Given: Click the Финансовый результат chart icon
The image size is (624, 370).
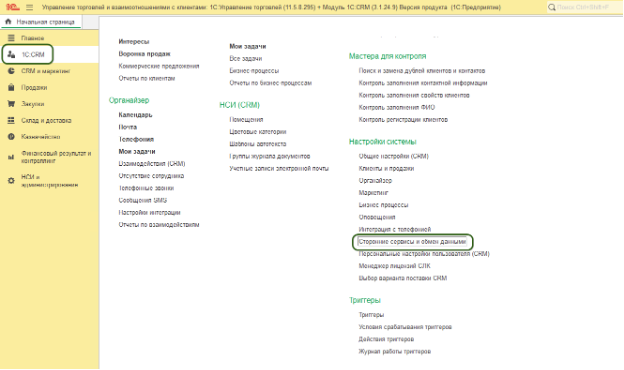Looking at the screenshot, I should coord(11,157).
